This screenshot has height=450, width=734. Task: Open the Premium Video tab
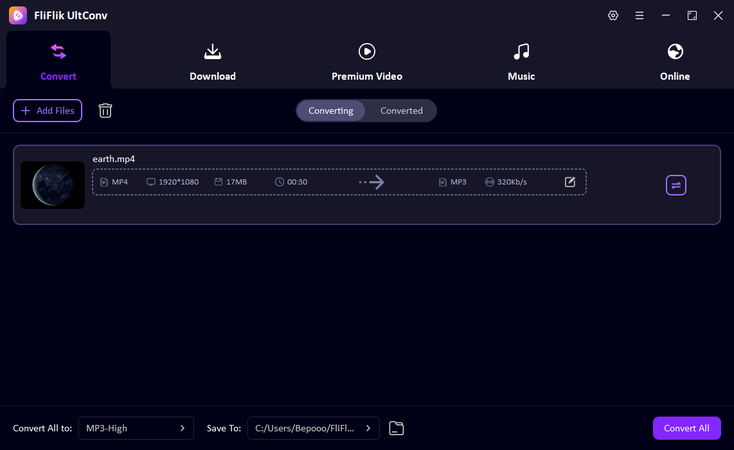[367, 61]
